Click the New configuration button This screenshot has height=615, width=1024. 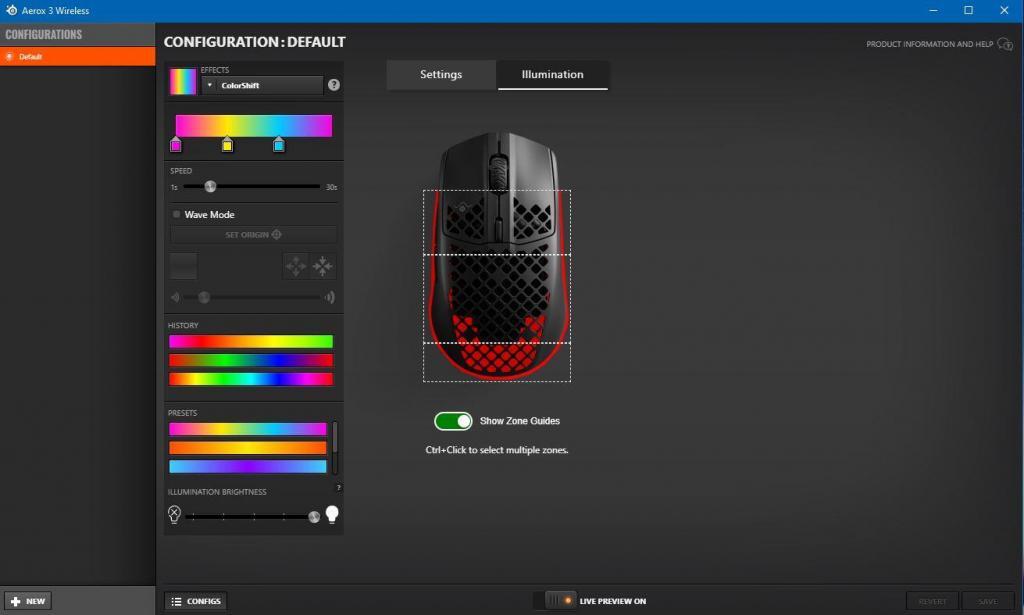pyautogui.click(x=29, y=601)
